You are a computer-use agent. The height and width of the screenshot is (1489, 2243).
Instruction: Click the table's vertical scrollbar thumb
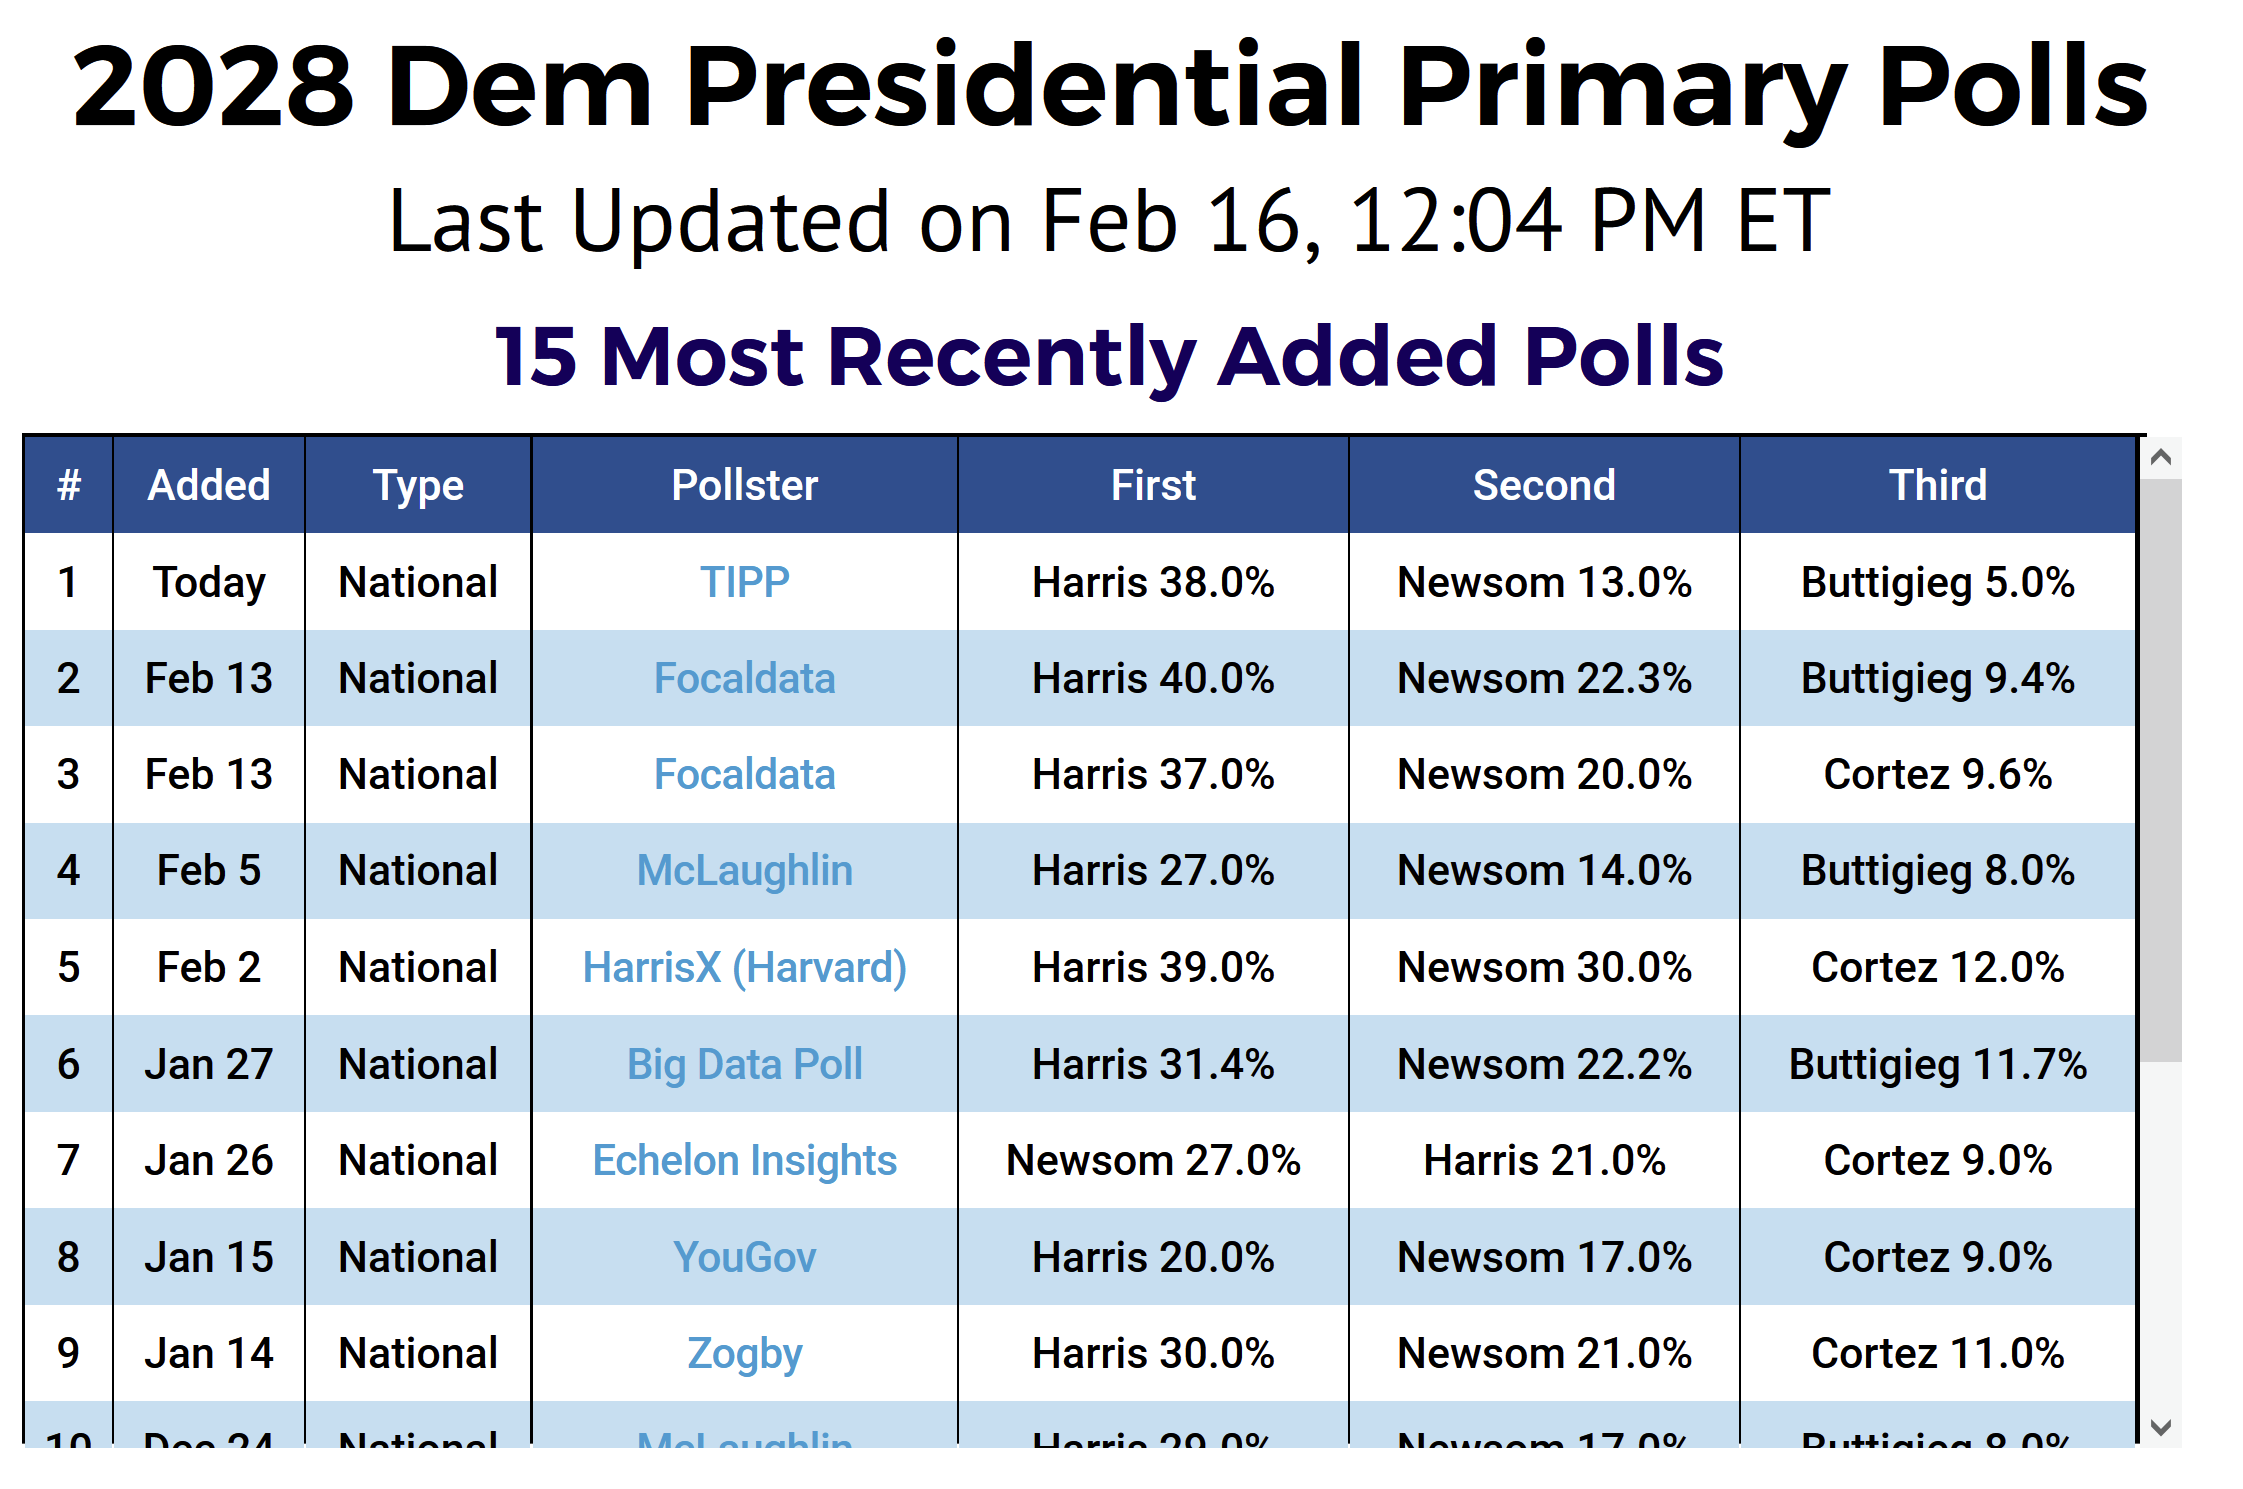pyautogui.click(x=2160, y=770)
